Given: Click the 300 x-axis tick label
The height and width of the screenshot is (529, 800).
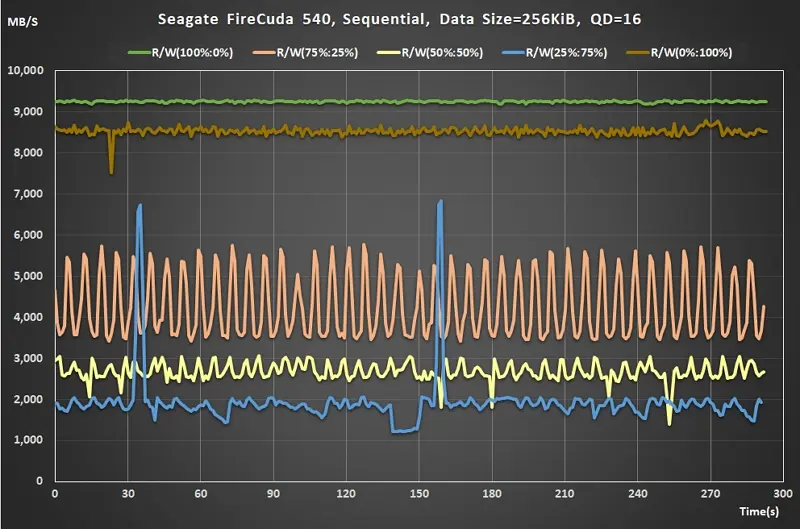Looking at the screenshot, I should tap(783, 494).
